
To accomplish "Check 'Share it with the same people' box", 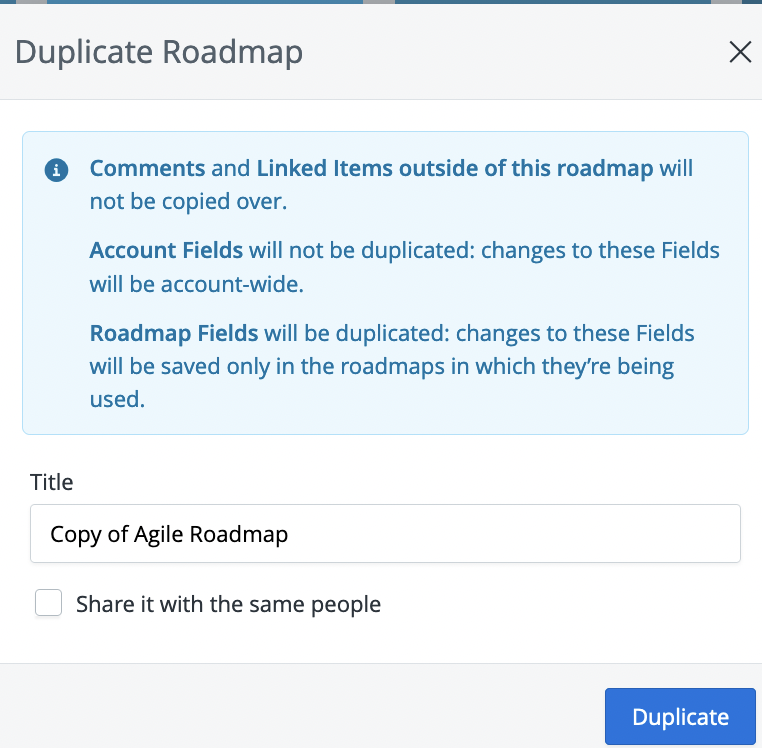I will click(49, 603).
